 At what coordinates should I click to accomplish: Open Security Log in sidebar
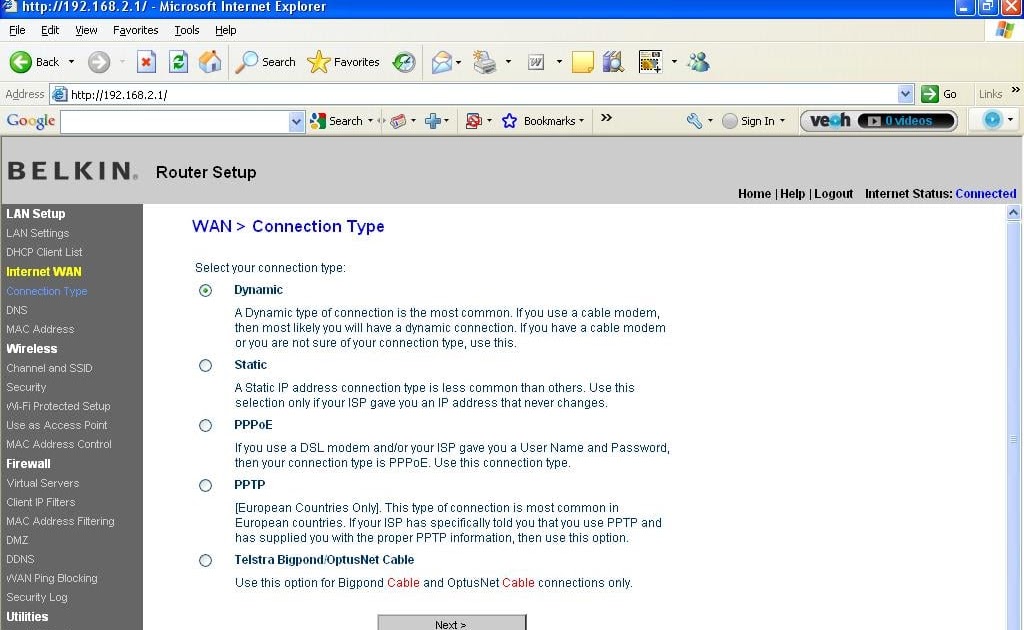click(37, 597)
